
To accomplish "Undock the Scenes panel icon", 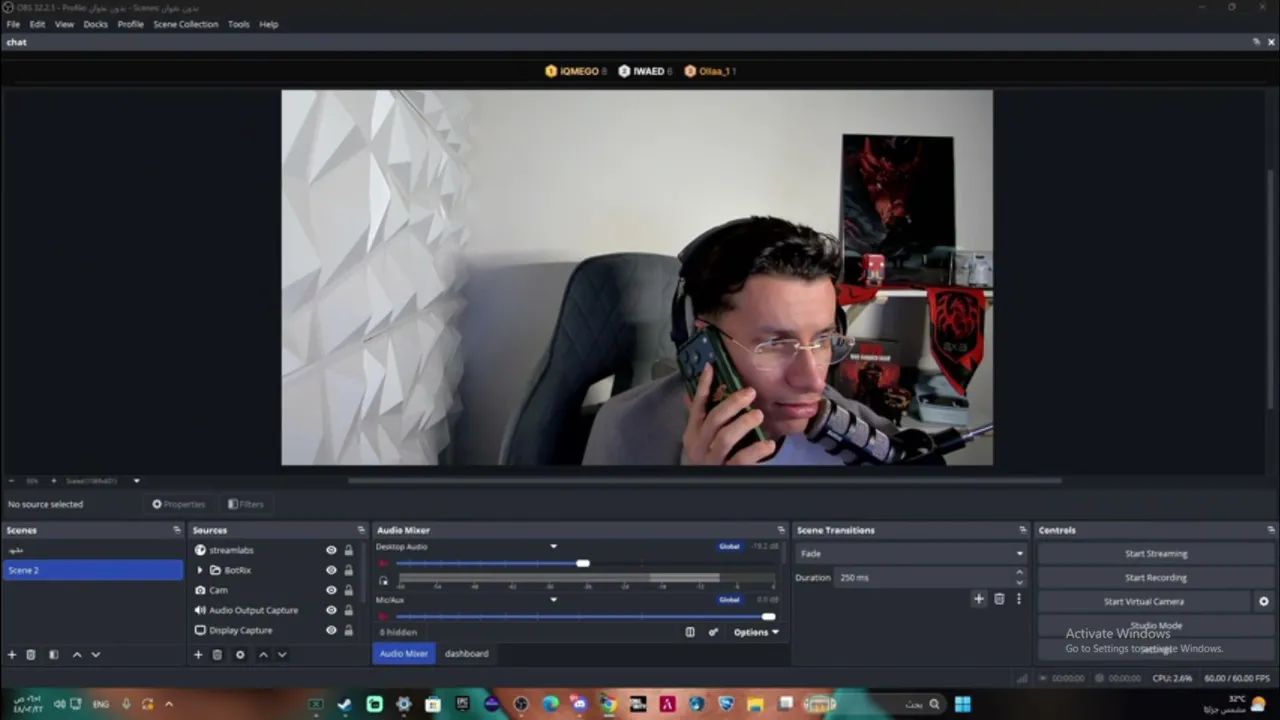I will click(x=177, y=530).
